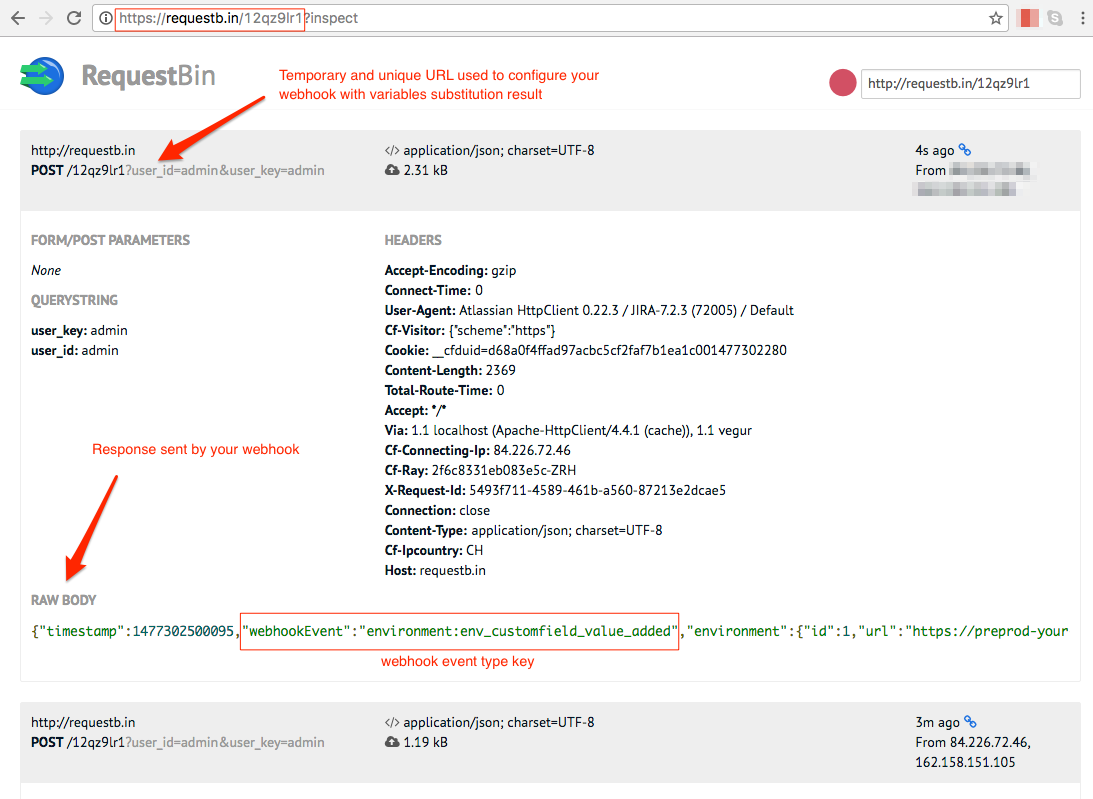The width and height of the screenshot is (1093, 799).
Task: Click the cloud upload icon beside 2.31 kB
Action: (x=392, y=171)
